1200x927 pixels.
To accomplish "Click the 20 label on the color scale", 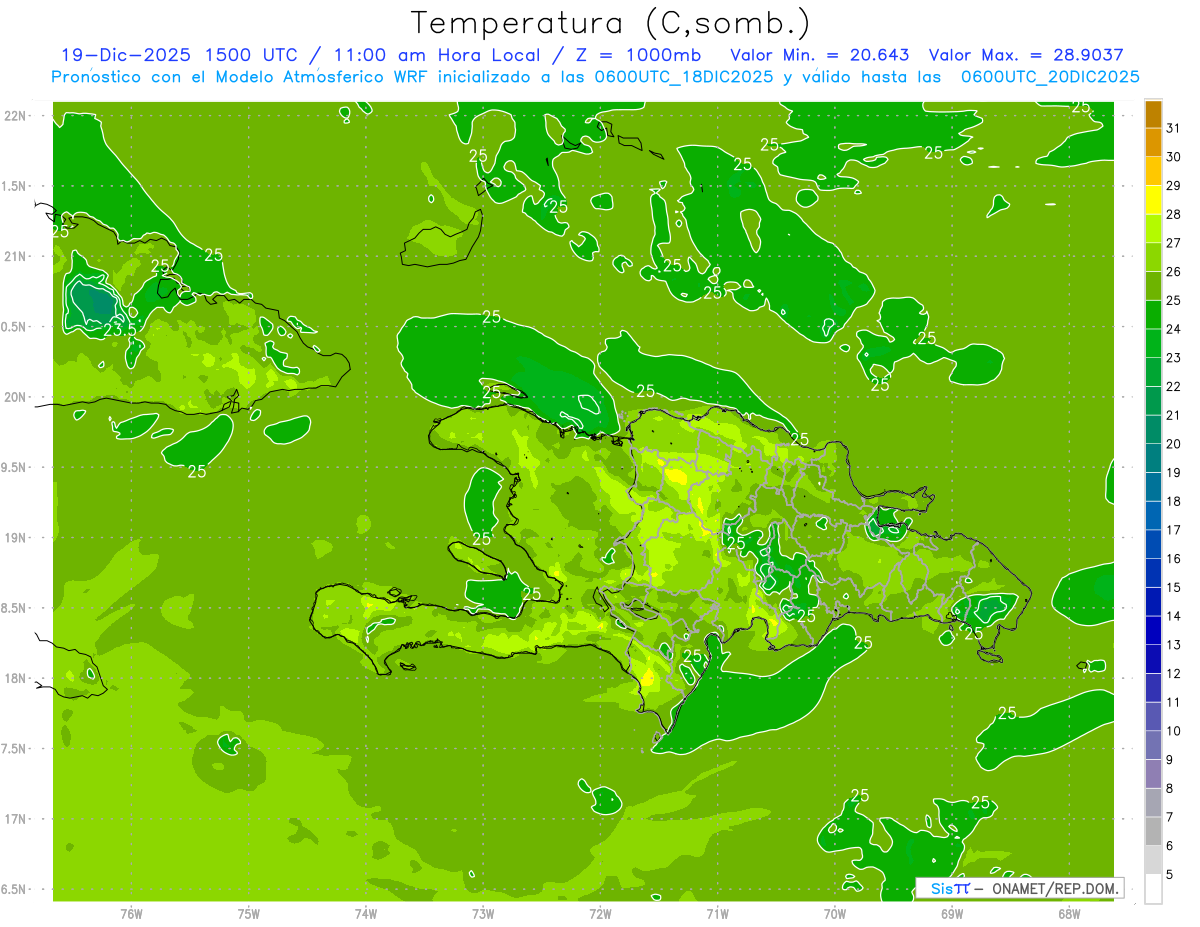I will pyautogui.click(x=1174, y=444).
